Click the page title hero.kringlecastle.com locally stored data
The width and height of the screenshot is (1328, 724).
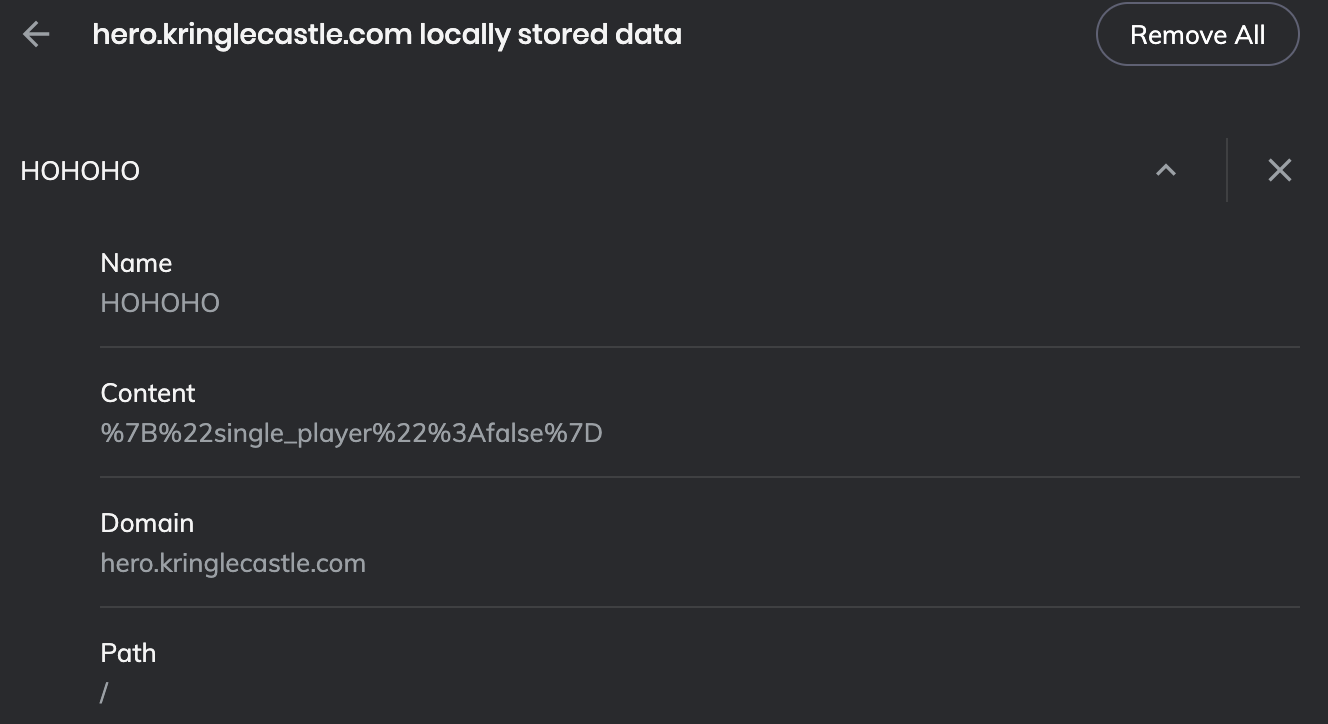[387, 35]
